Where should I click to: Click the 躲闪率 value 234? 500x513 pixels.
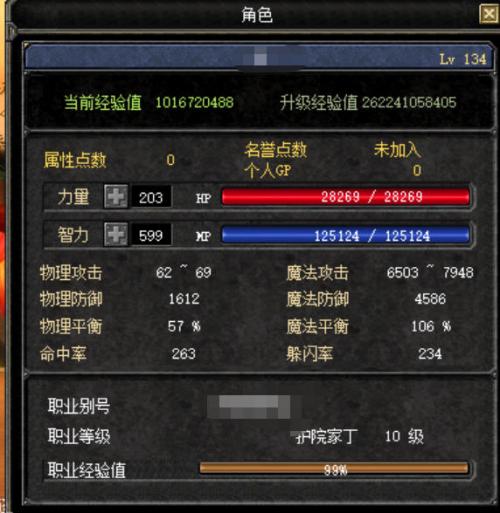coord(430,354)
